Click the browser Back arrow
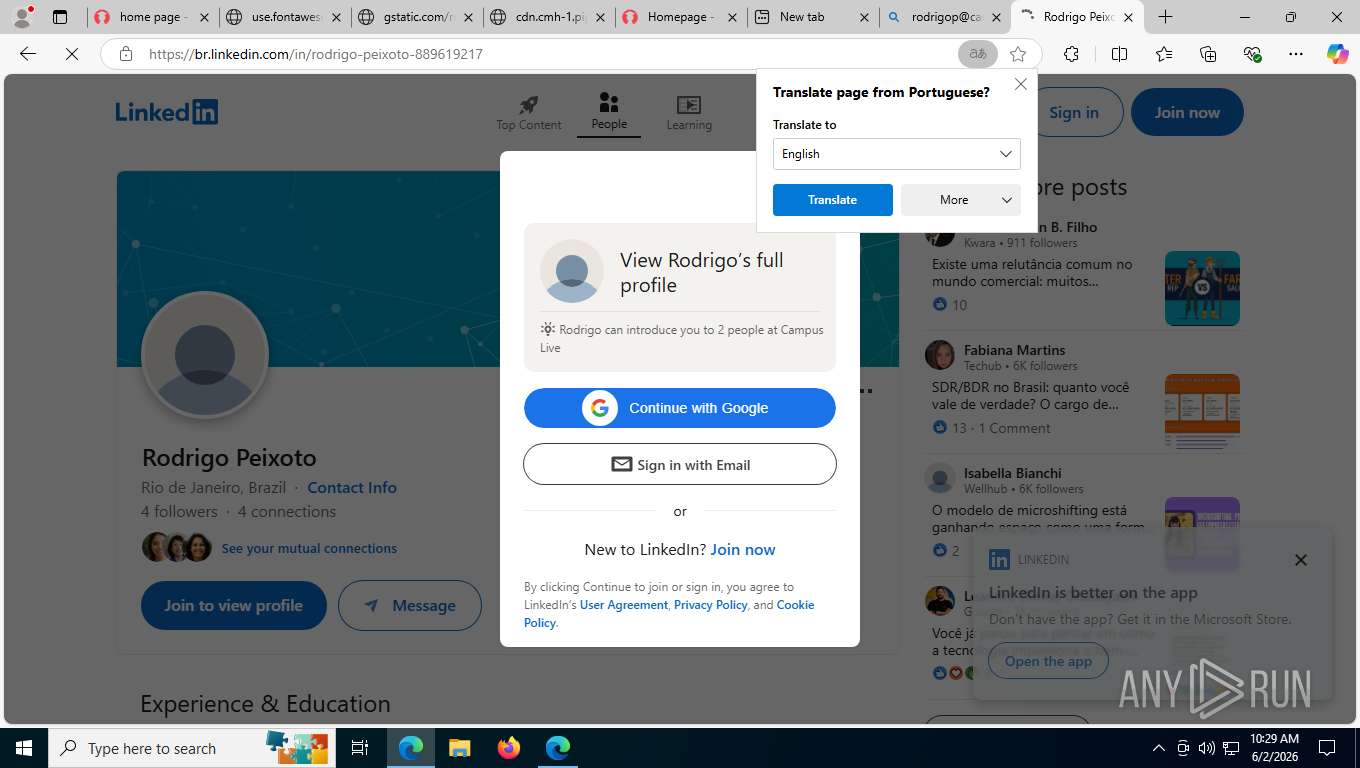Image resolution: width=1360 pixels, height=768 pixels. pyautogui.click(x=28, y=54)
